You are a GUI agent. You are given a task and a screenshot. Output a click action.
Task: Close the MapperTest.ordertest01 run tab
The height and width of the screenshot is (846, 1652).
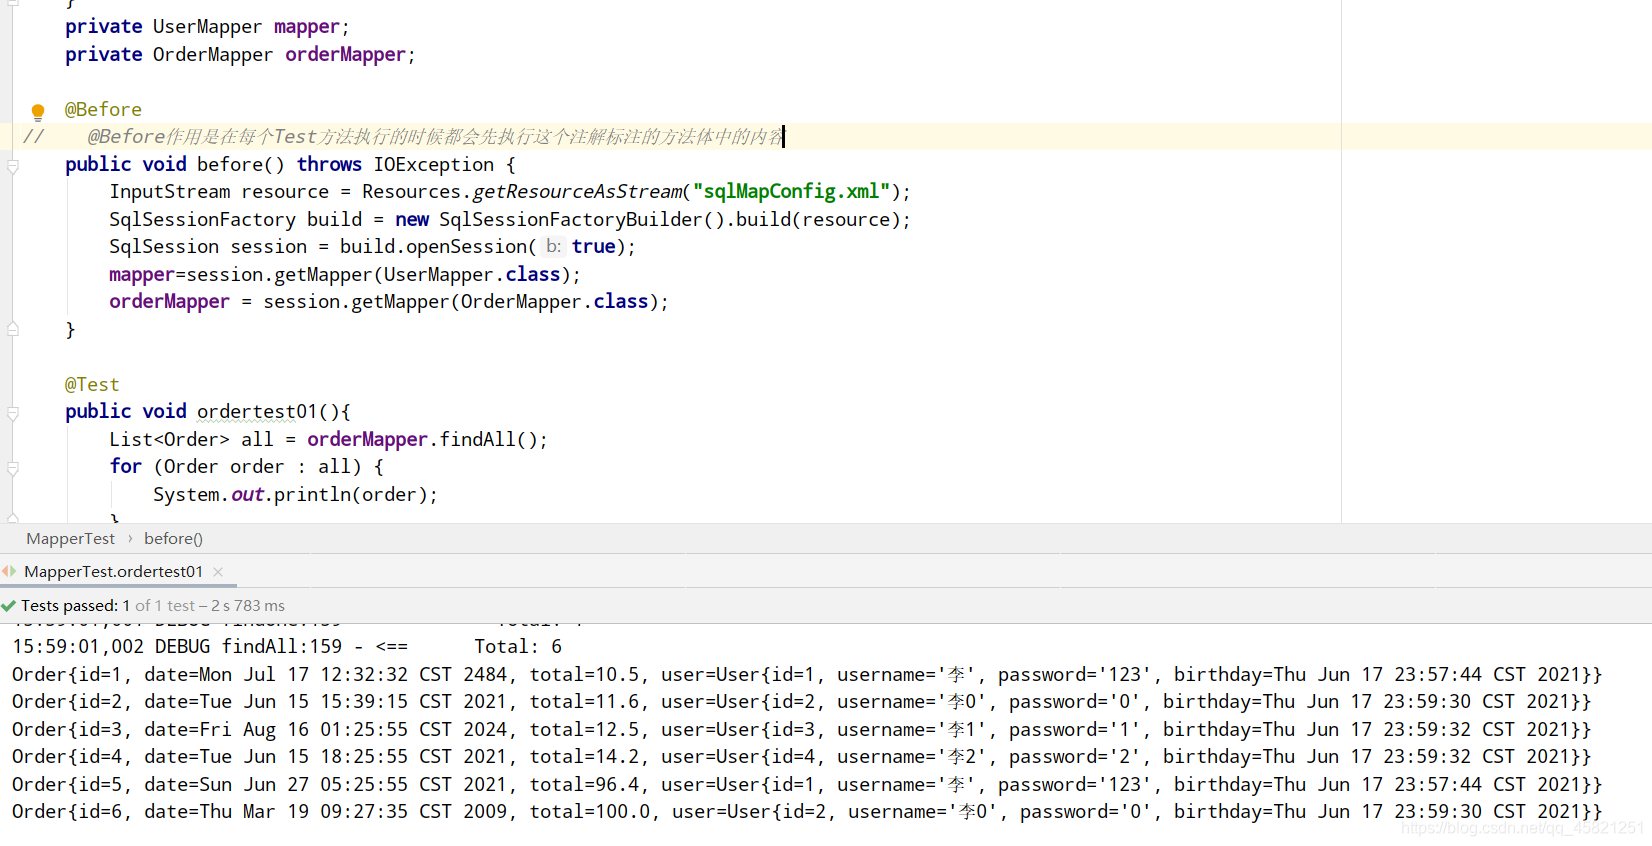218,572
